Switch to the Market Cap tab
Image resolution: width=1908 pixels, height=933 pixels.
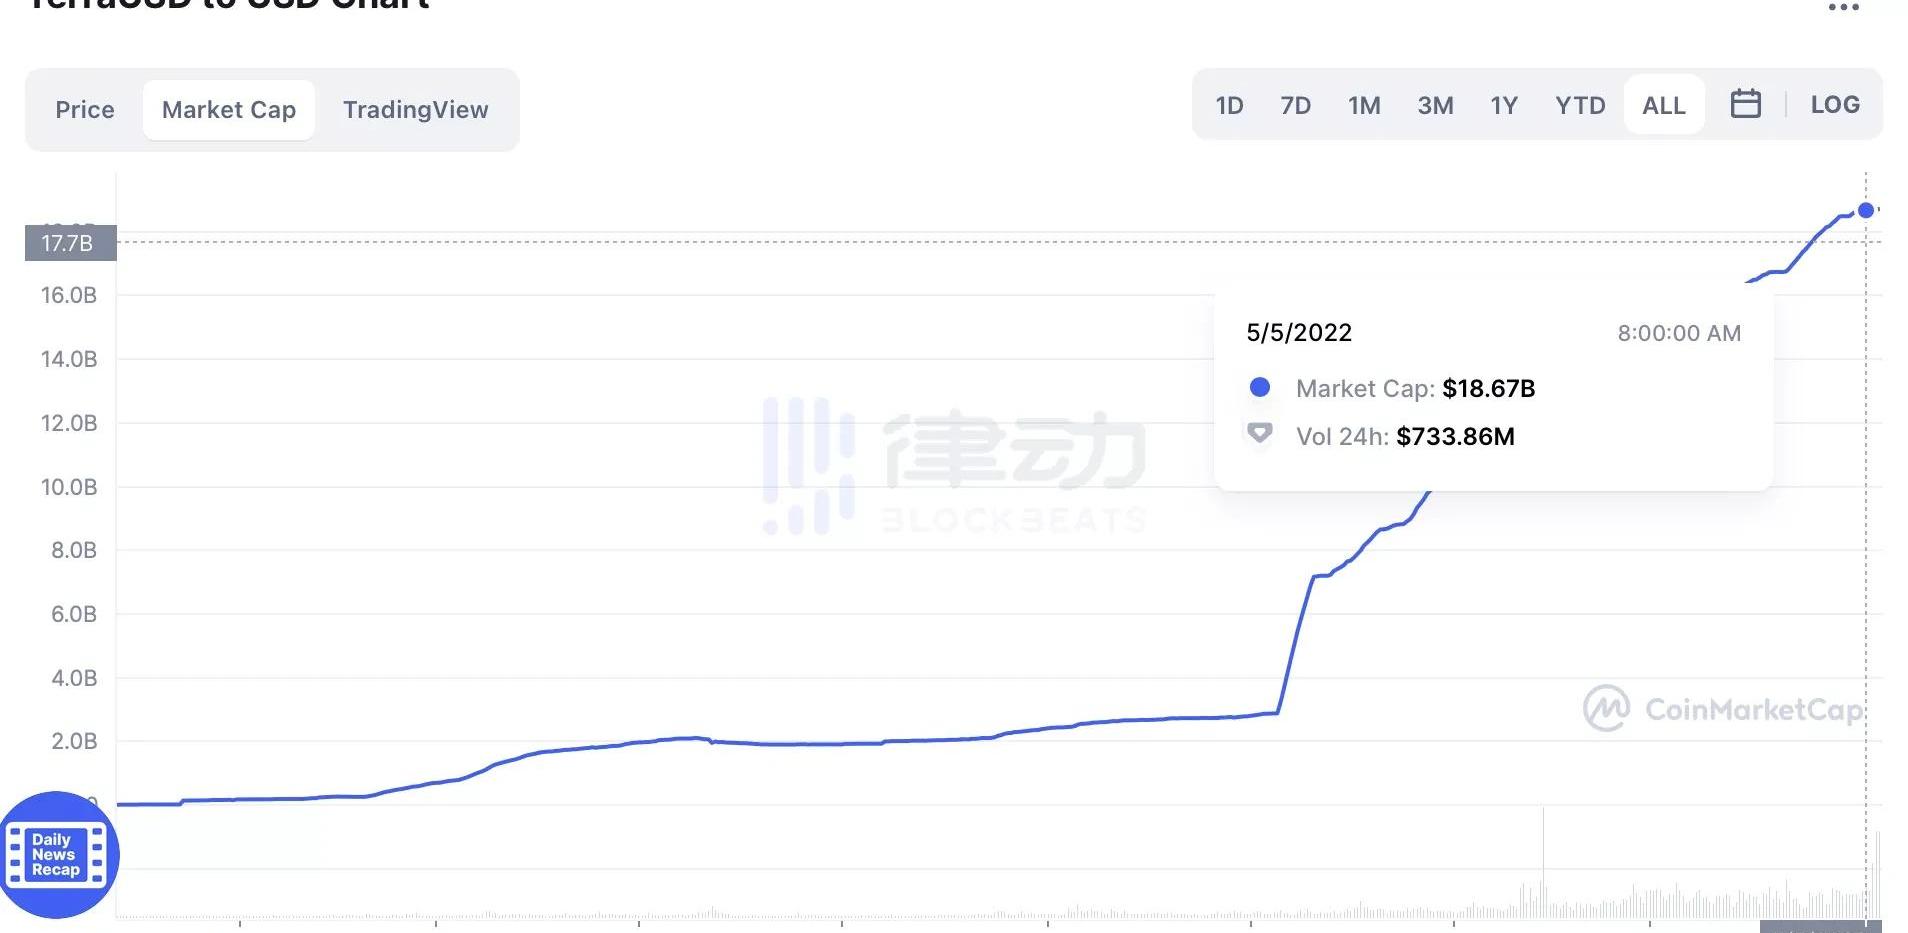coord(229,110)
